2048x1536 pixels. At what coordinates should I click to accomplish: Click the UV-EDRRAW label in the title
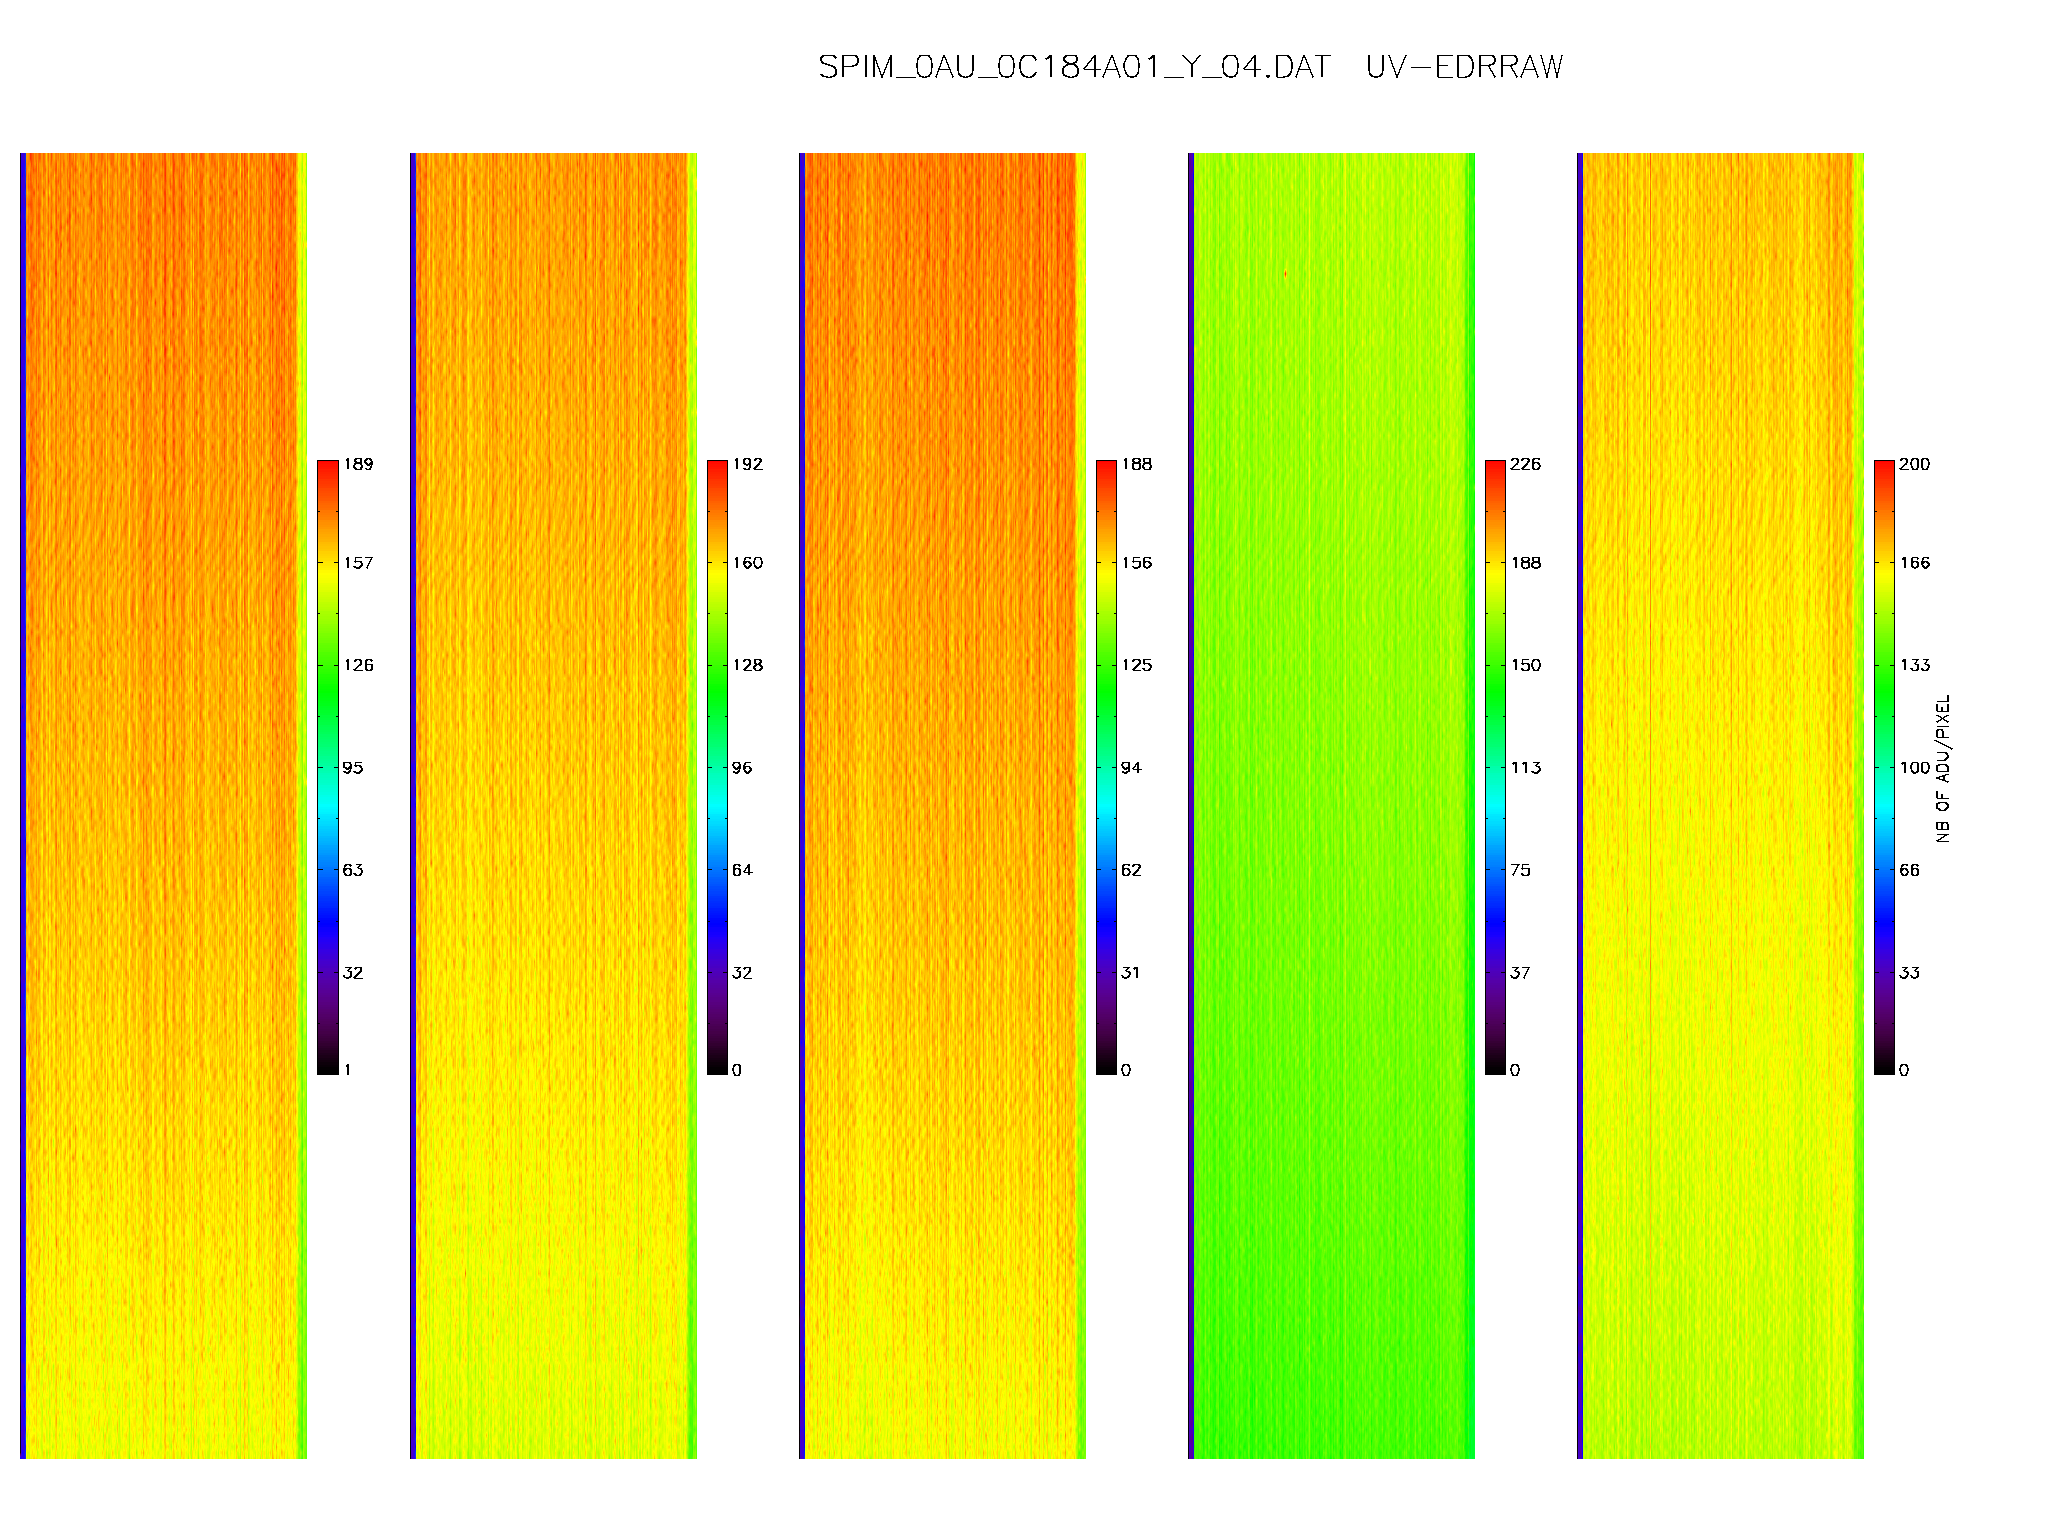click(x=1464, y=67)
